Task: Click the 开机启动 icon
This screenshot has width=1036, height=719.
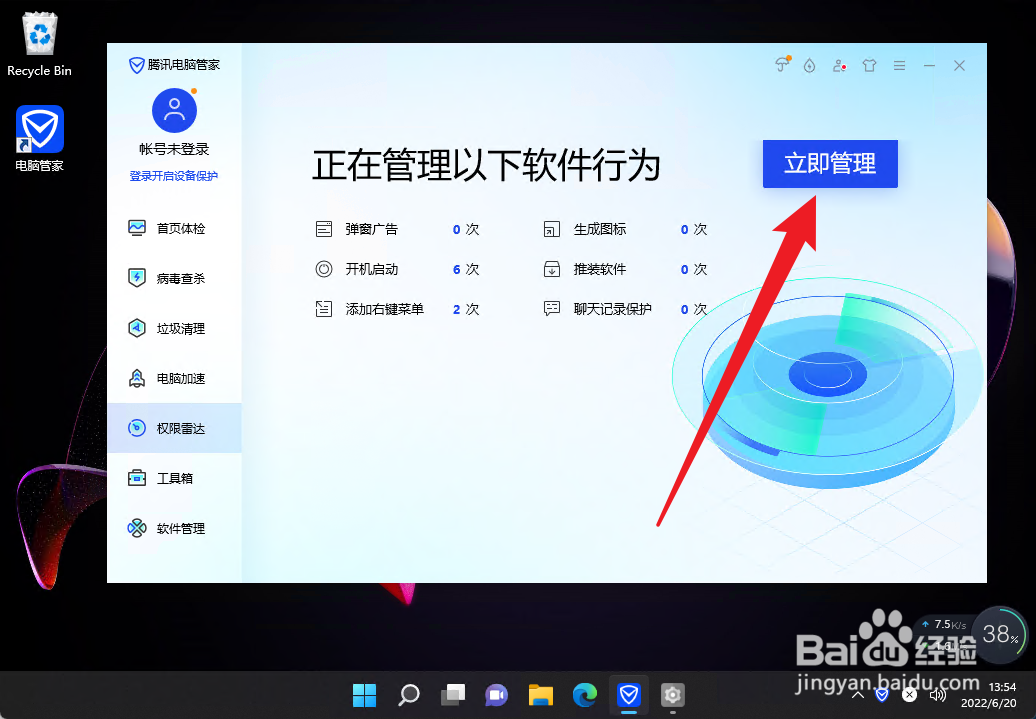Action: (x=324, y=269)
